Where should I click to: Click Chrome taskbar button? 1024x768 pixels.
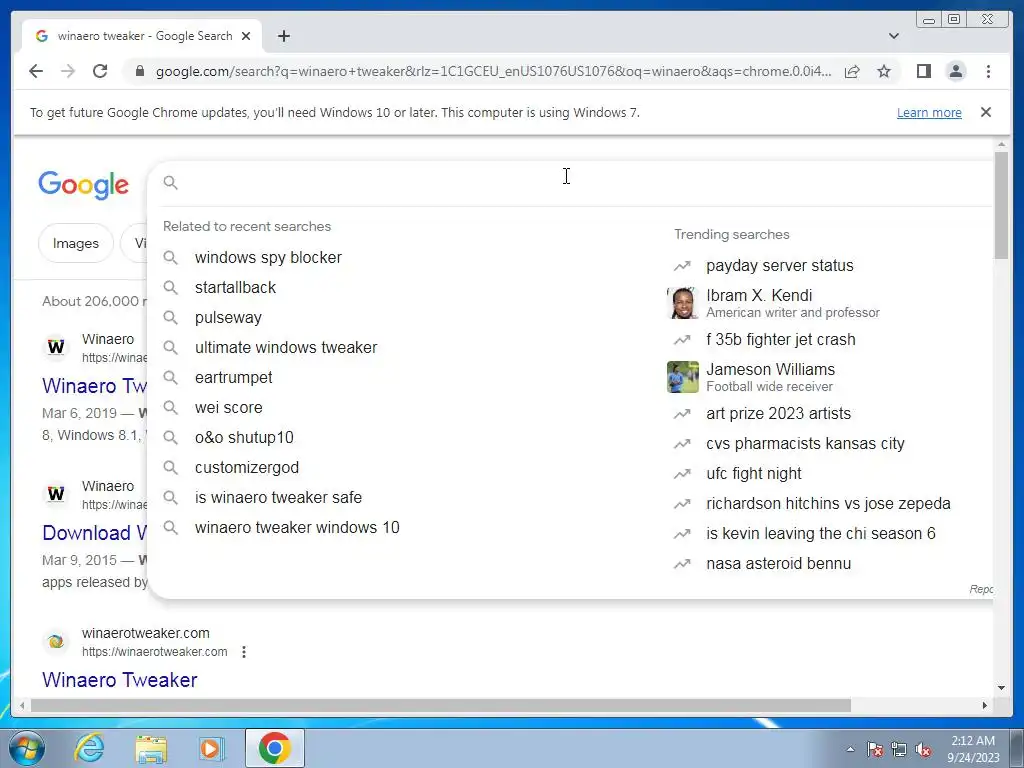click(274, 748)
